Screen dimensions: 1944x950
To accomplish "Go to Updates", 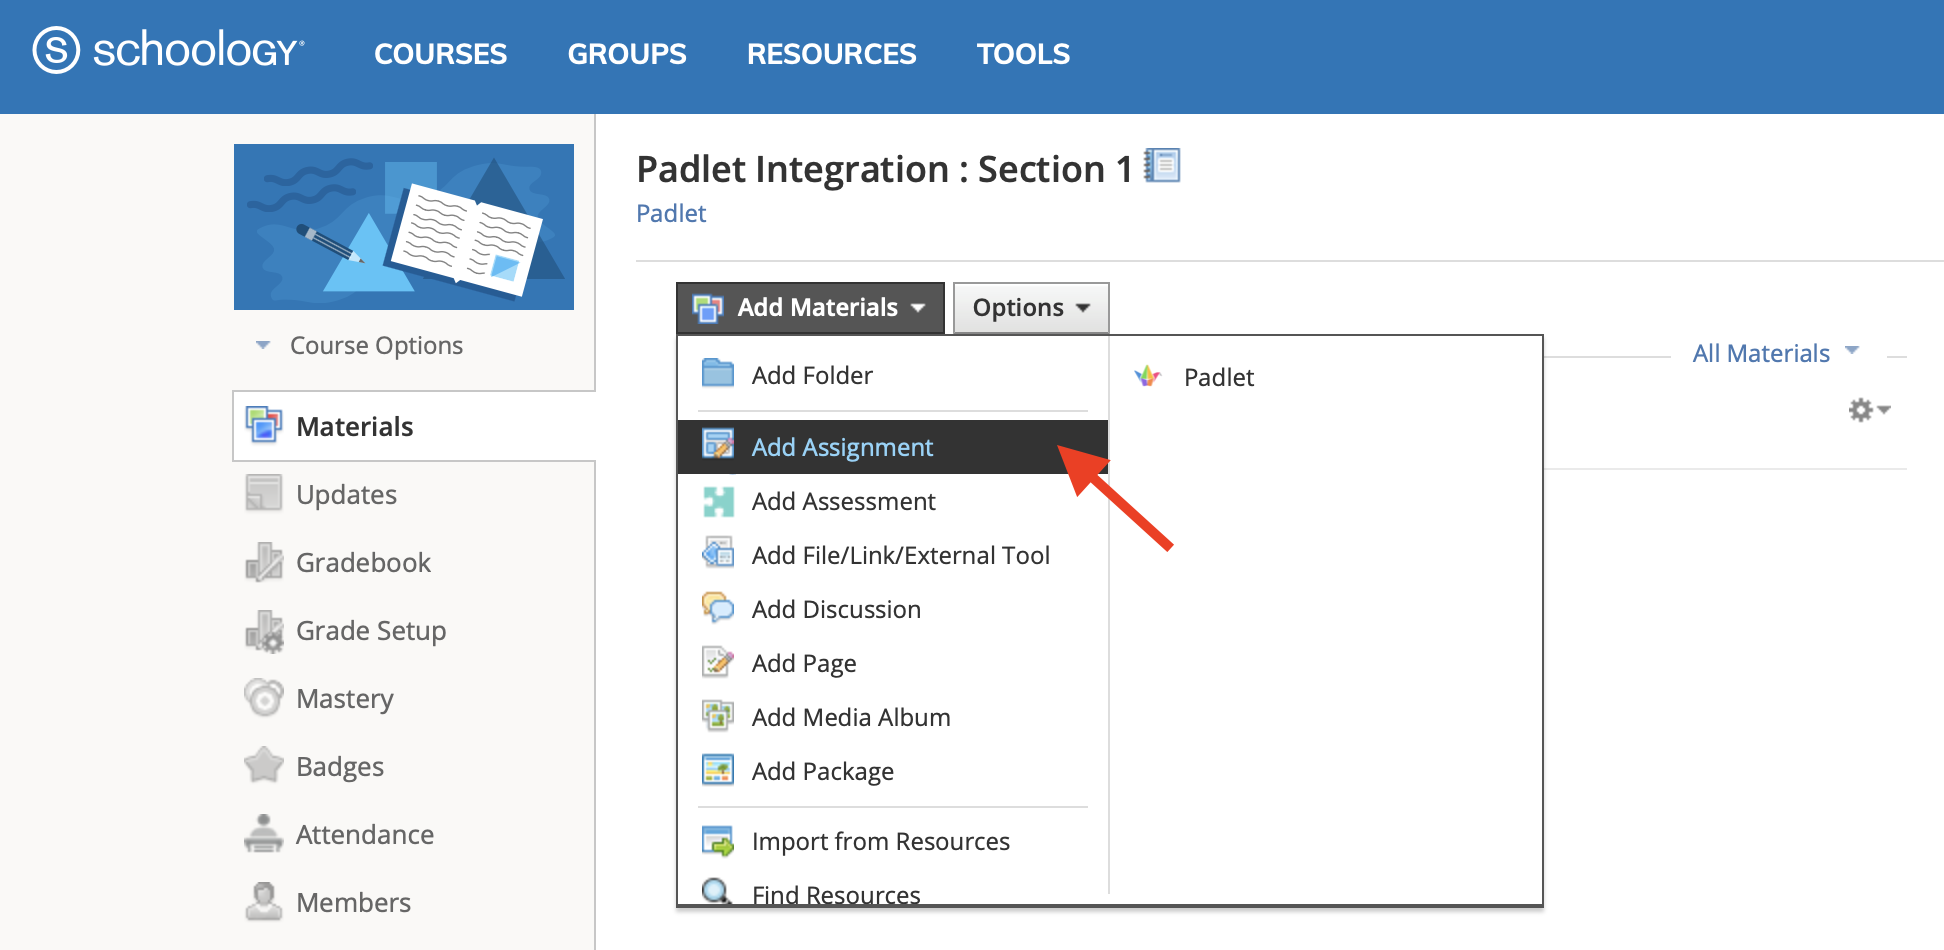I will (346, 495).
